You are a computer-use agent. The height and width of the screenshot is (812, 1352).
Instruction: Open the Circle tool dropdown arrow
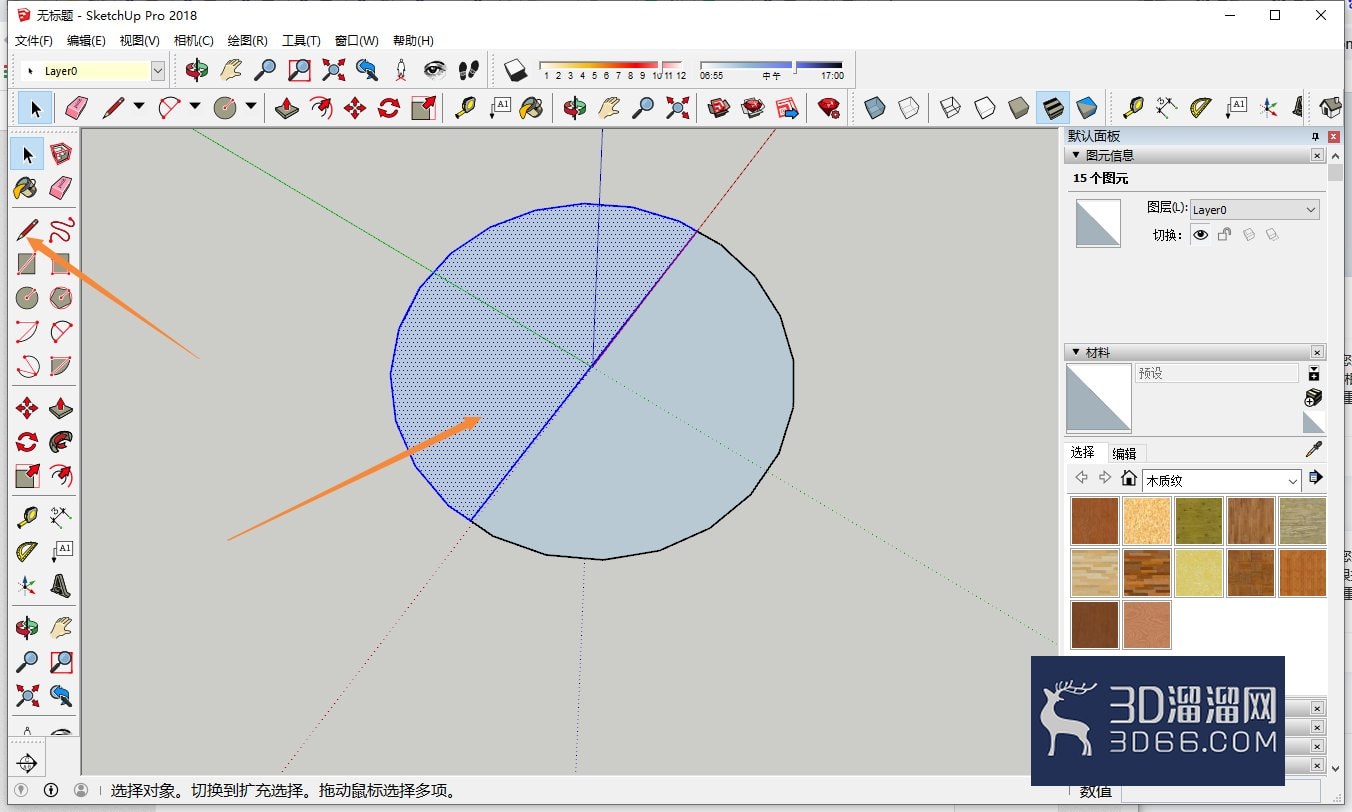point(251,106)
